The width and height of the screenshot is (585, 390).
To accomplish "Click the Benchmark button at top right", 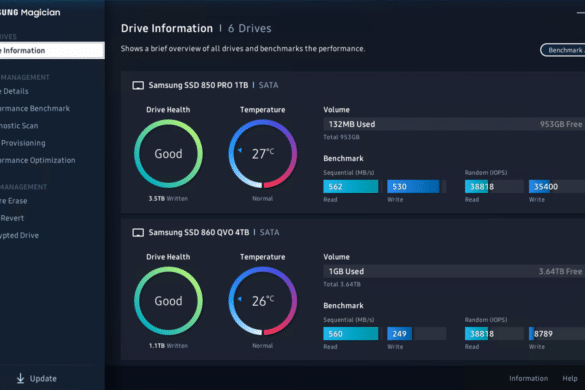I will coord(563,50).
